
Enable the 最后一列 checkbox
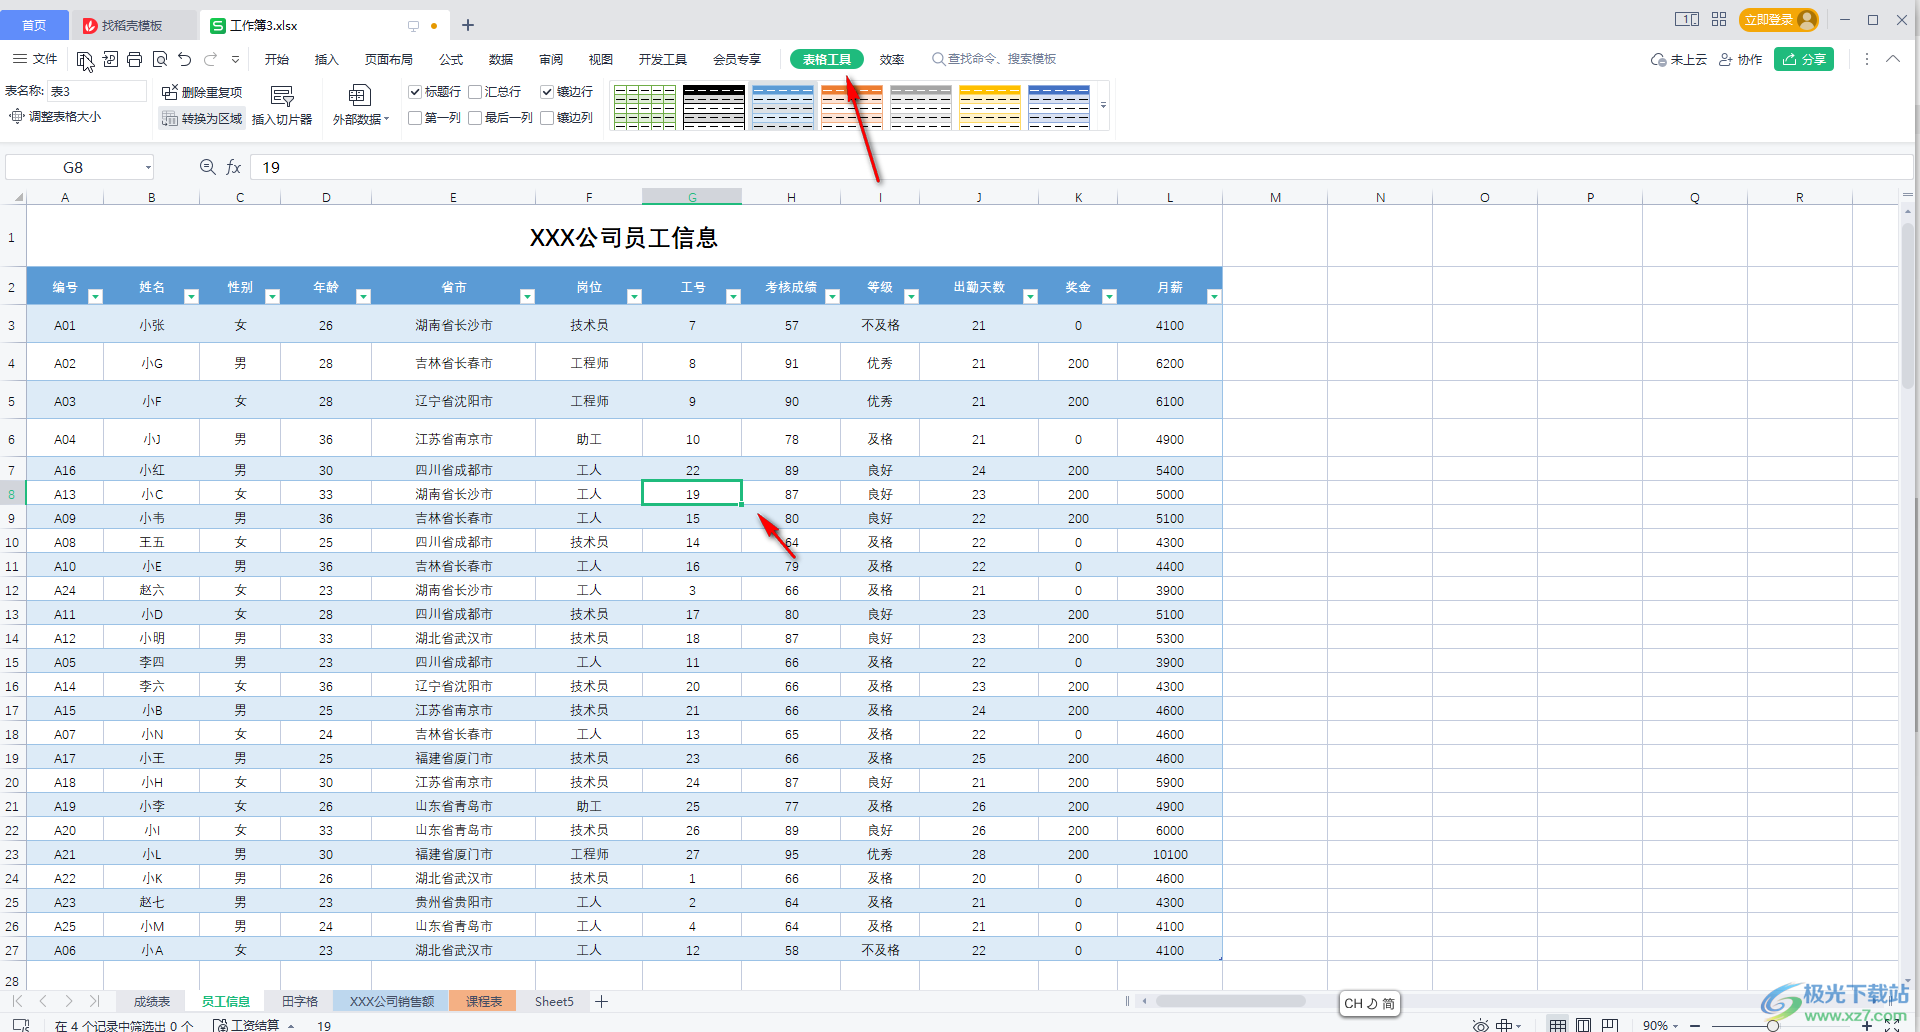[475, 118]
